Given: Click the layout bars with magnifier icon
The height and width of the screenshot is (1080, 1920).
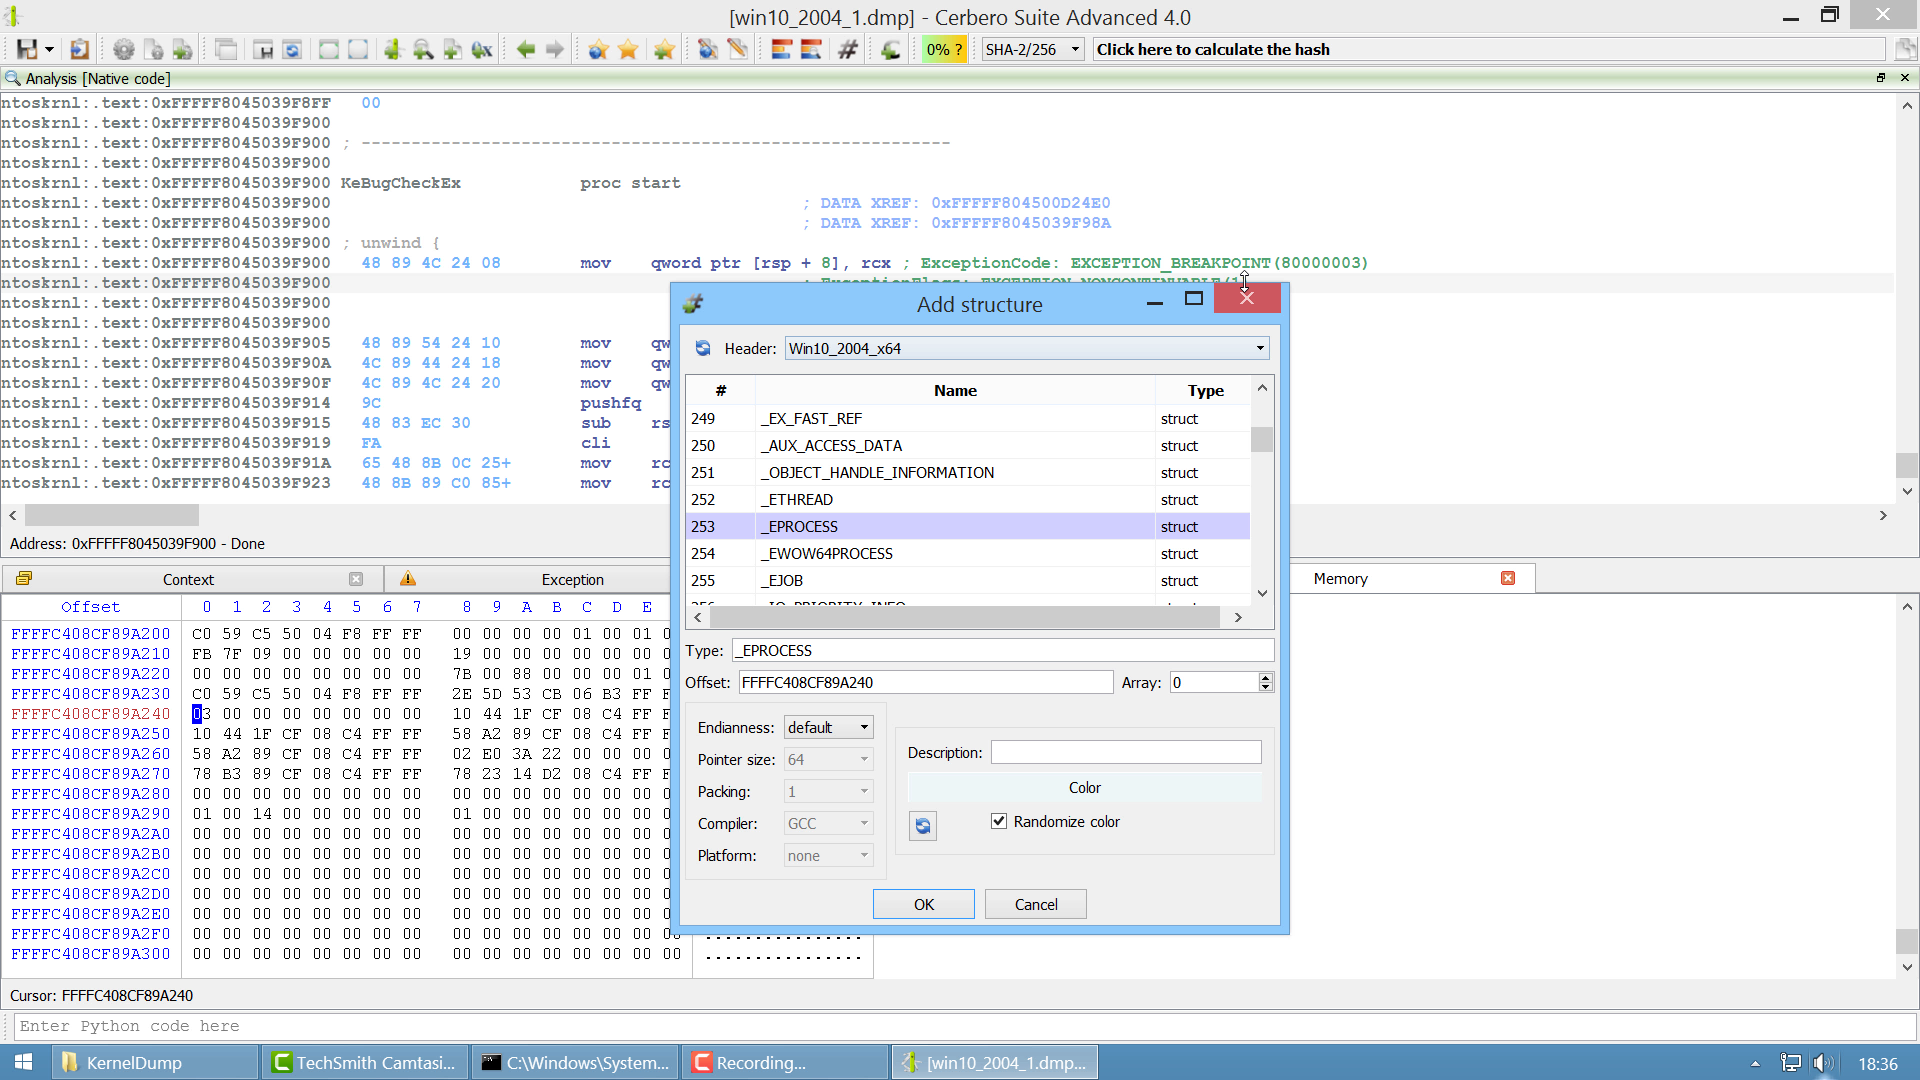Looking at the screenshot, I should (811, 49).
